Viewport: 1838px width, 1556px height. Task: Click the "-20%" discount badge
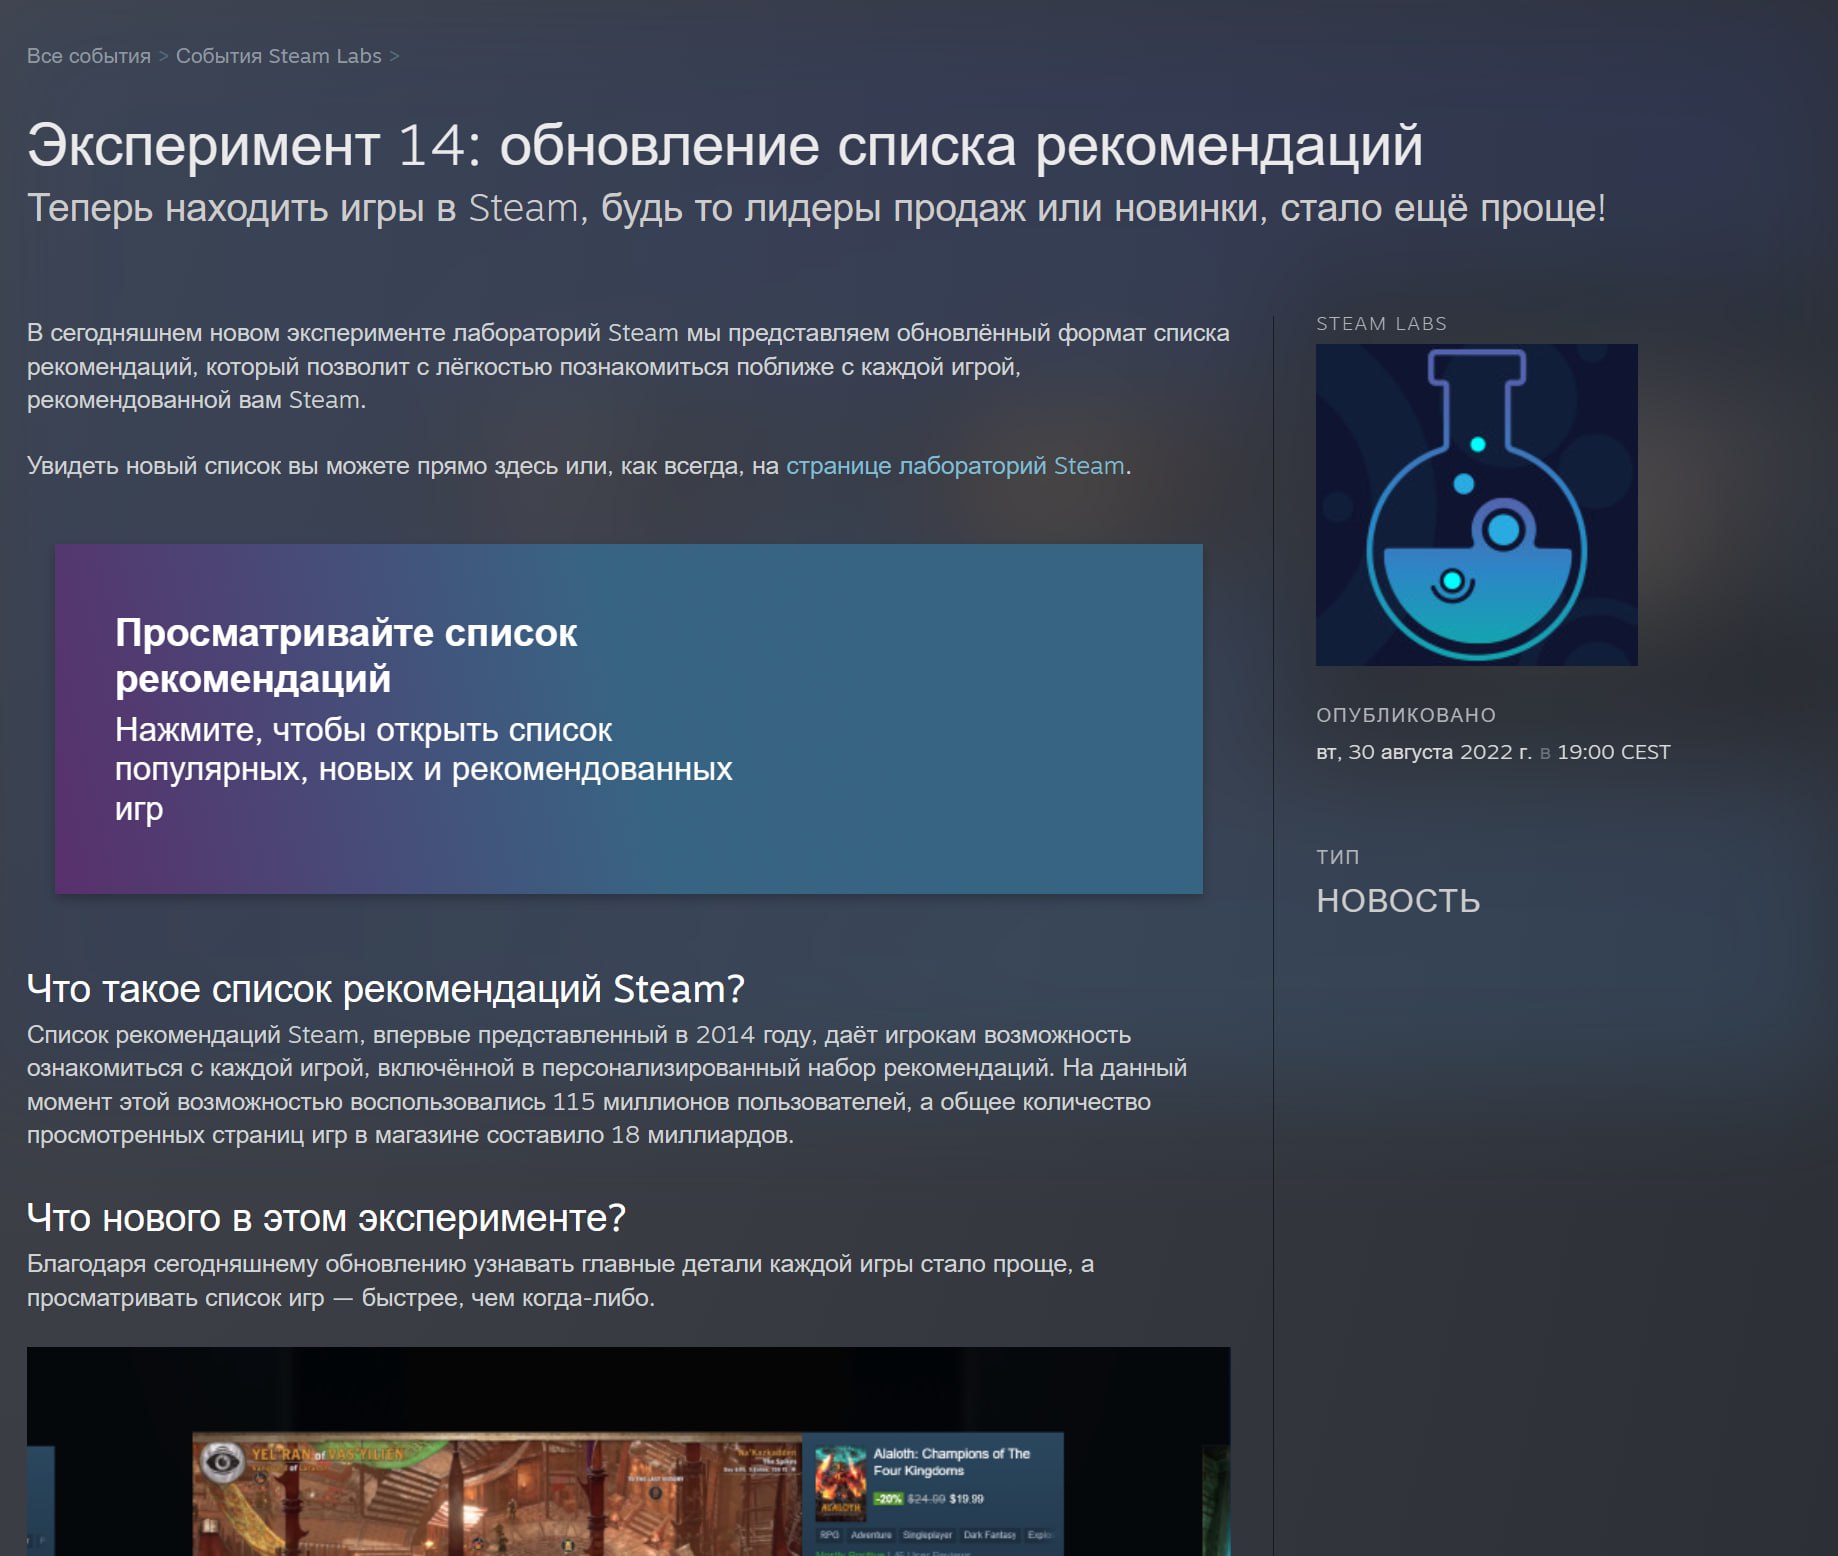click(x=888, y=1499)
